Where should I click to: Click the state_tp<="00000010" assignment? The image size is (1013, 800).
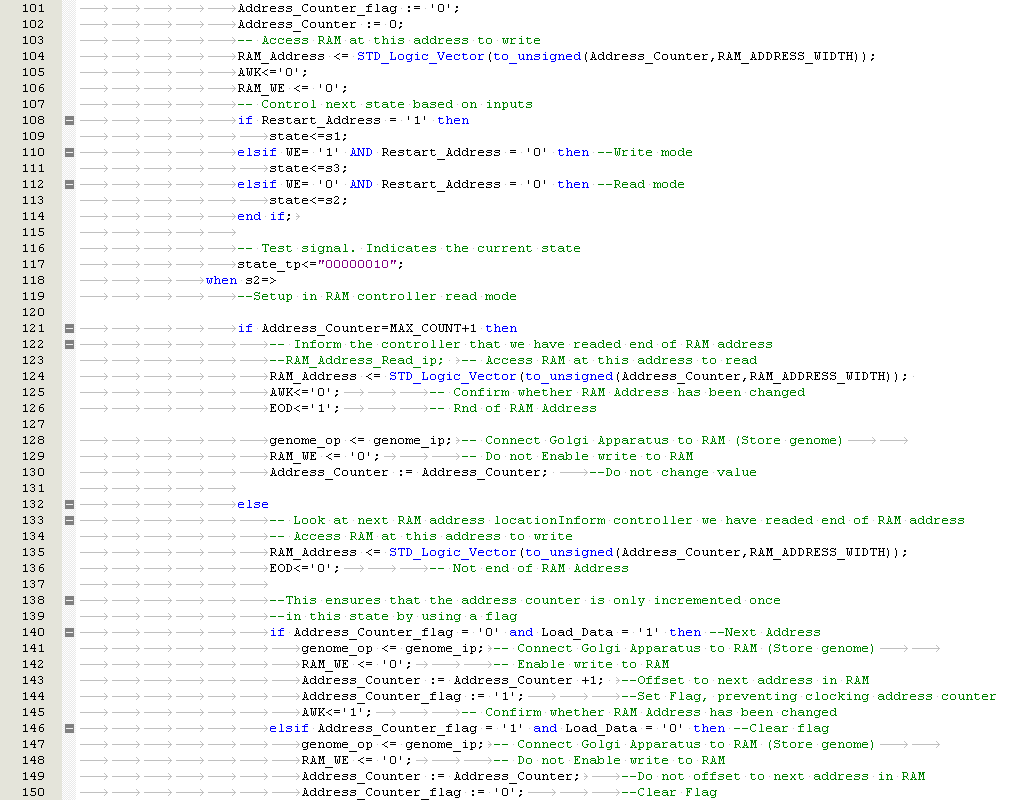pos(319,264)
